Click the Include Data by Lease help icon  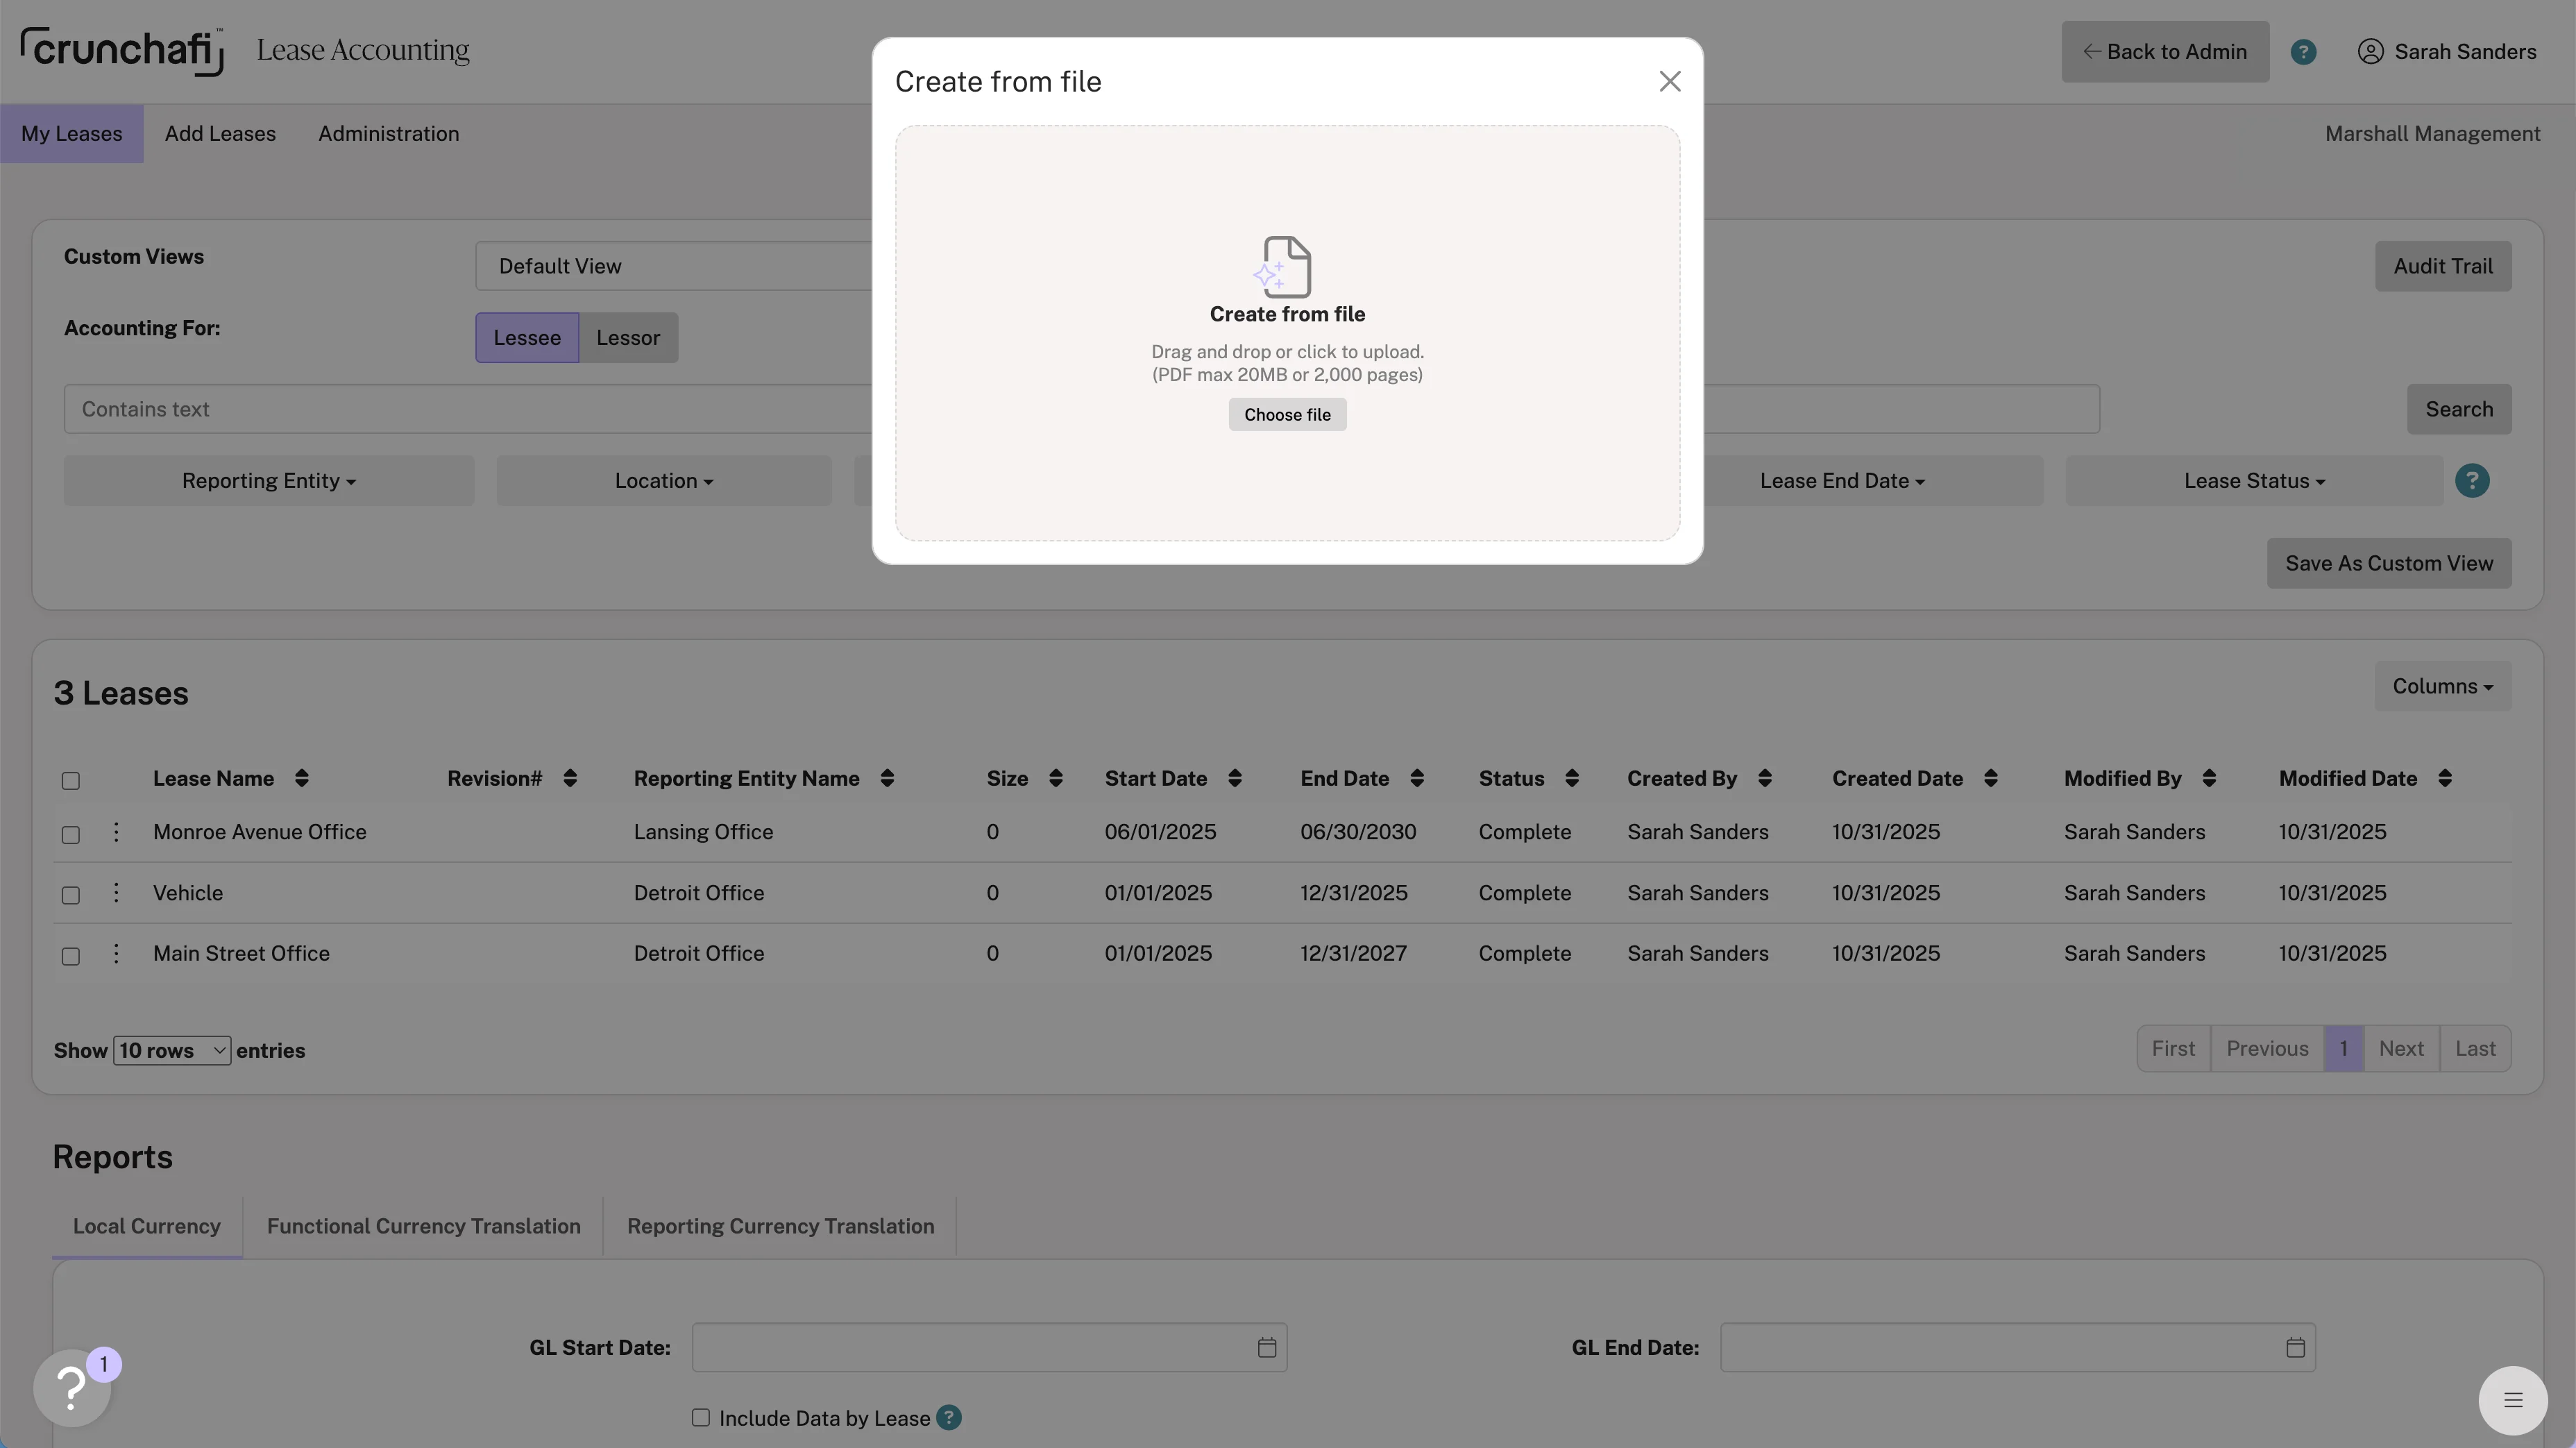pos(948,1417)
